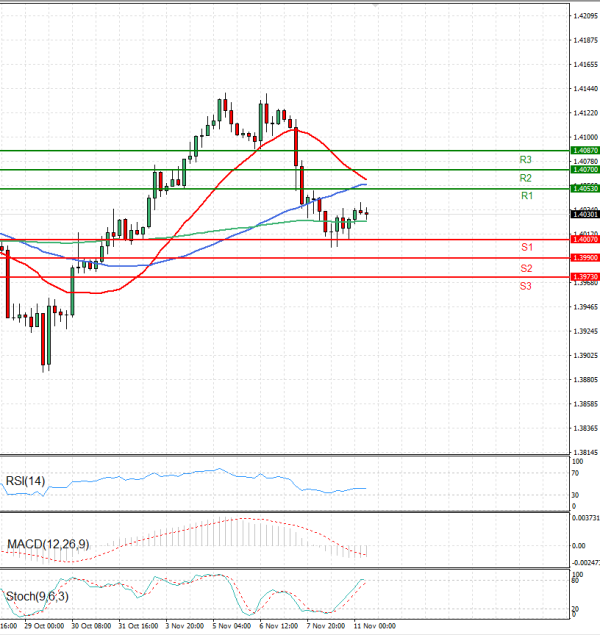The height and width of the screenshot is (635, 600).
Task: Click the current price tag 1.40301
Action: click(x=584, y=214)
